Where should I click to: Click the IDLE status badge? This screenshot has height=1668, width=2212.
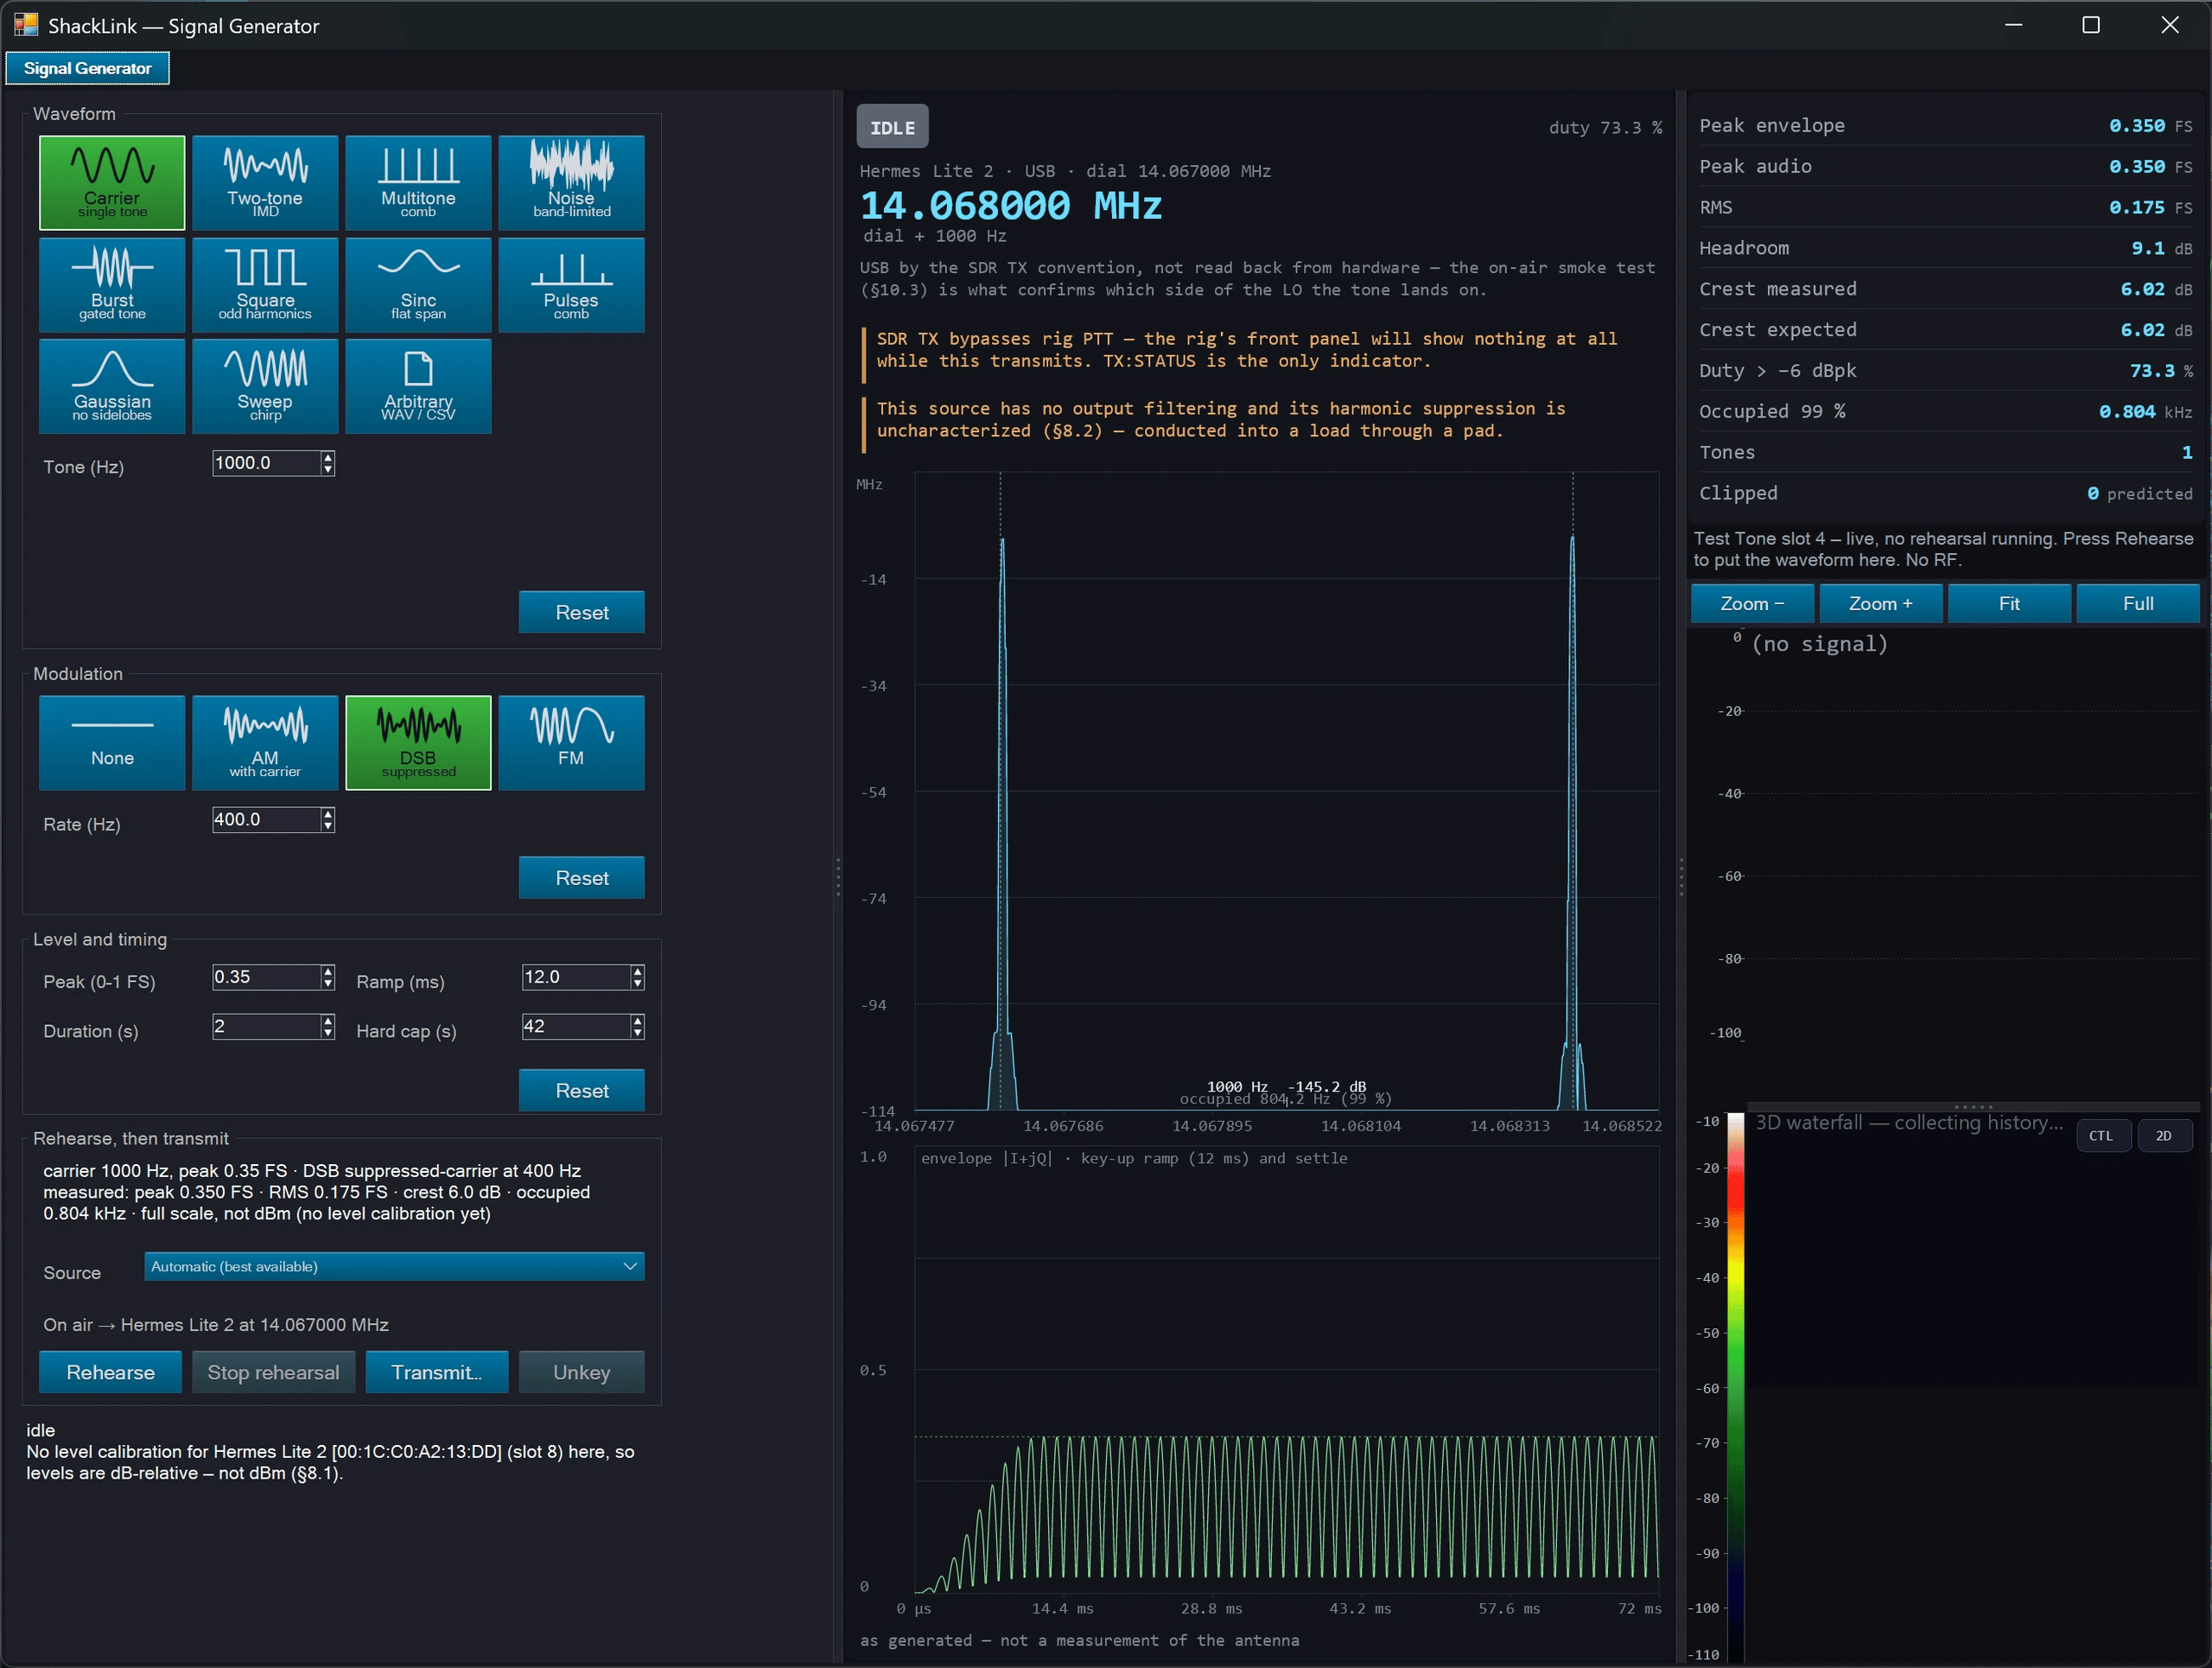[x=892, y=127]
